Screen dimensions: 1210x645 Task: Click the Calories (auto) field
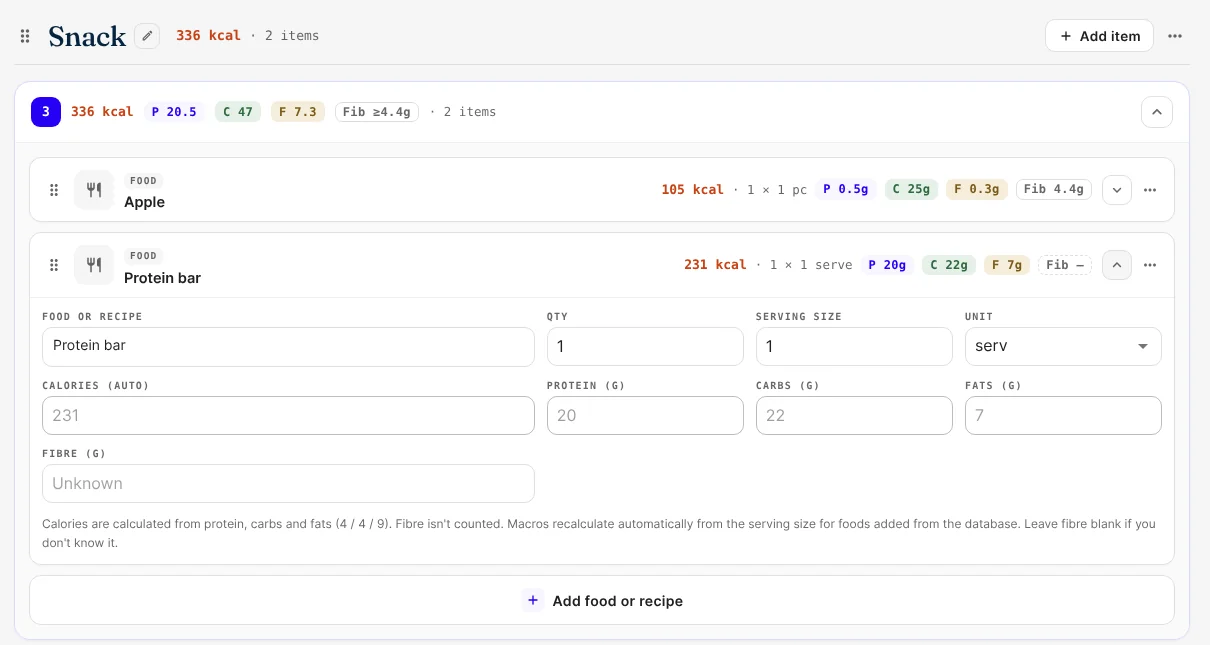click(288, 415)
